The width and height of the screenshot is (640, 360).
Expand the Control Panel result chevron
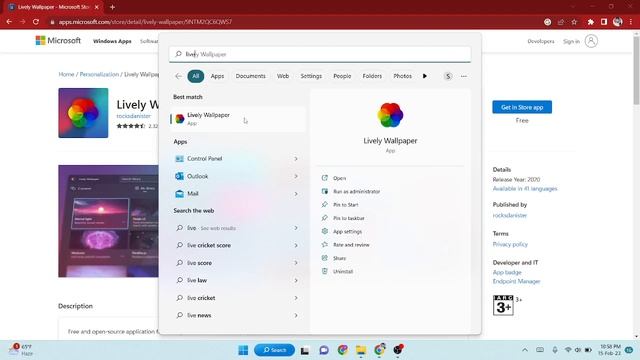pyautogui.click(x=296, y=159)
